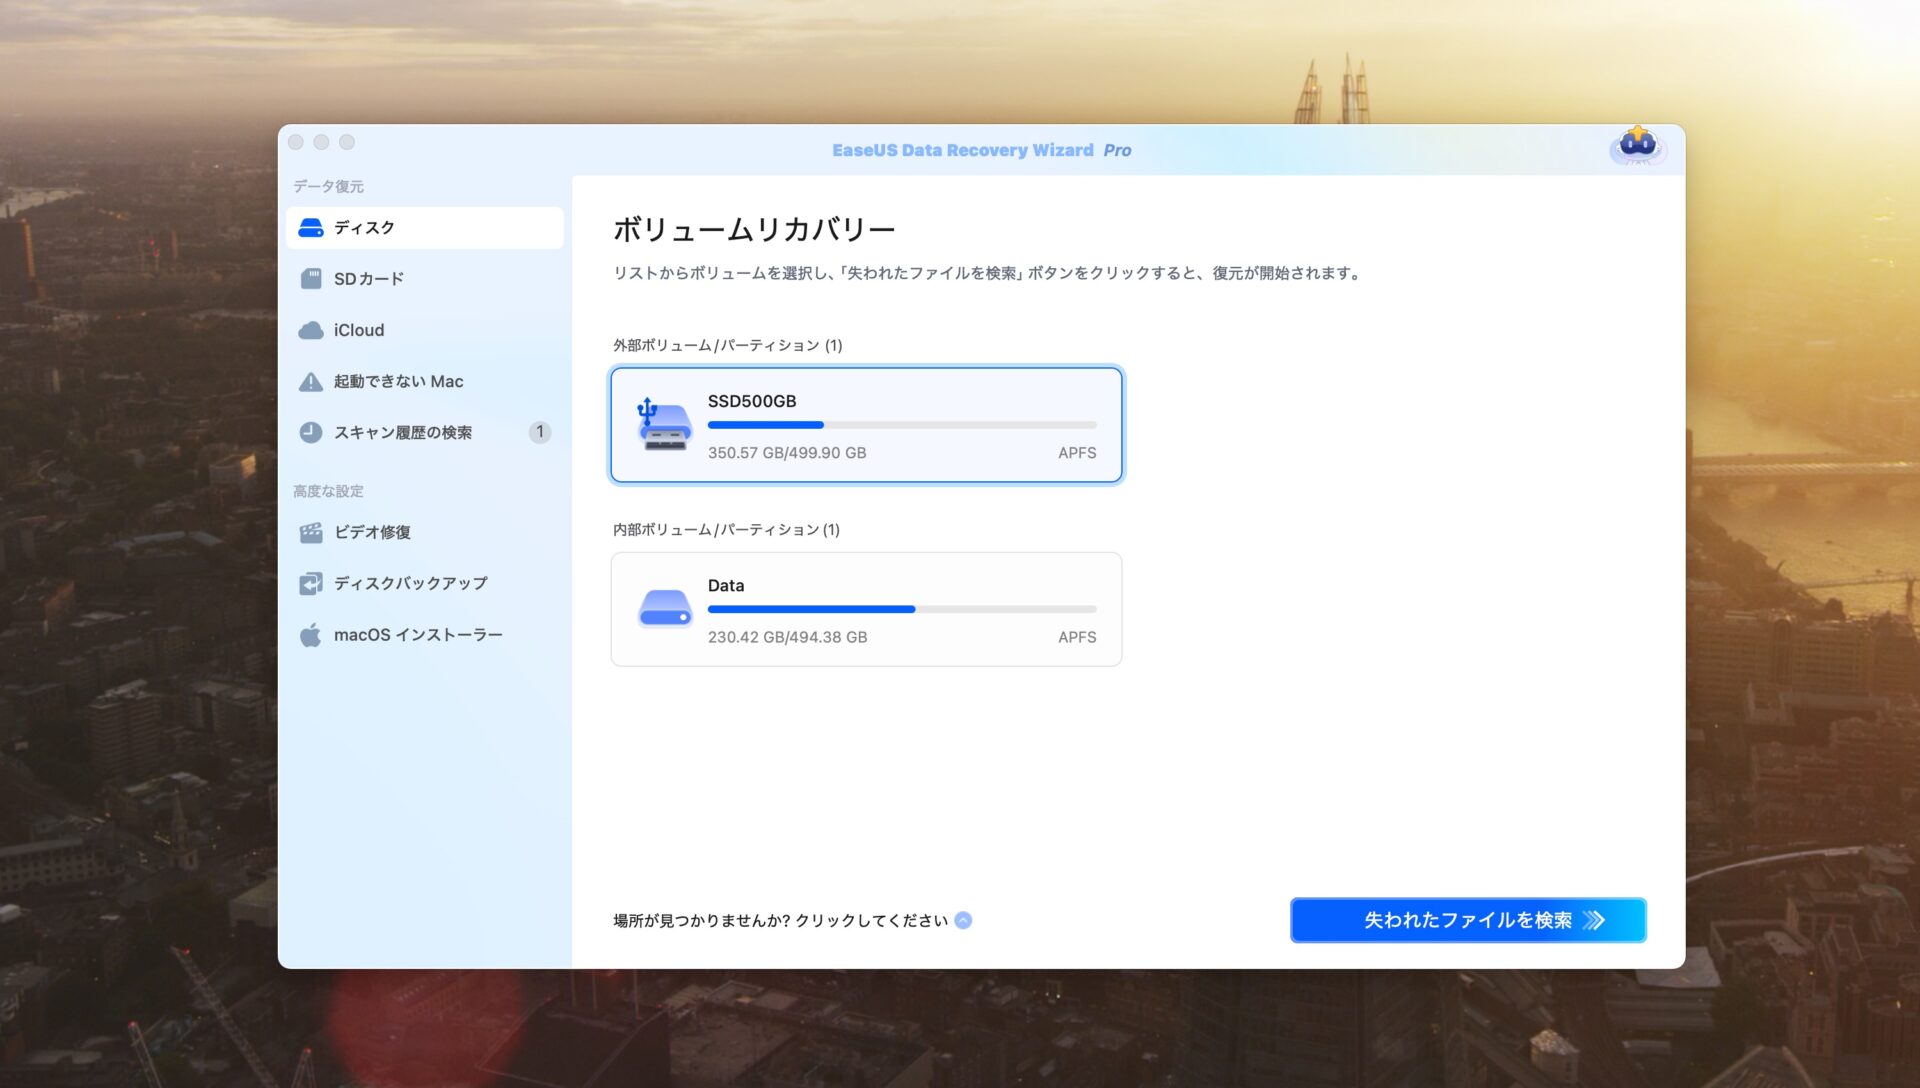Screen dimensions: 1920x1088
Task: Click the データ復元 section header
Action: [328, 187]
